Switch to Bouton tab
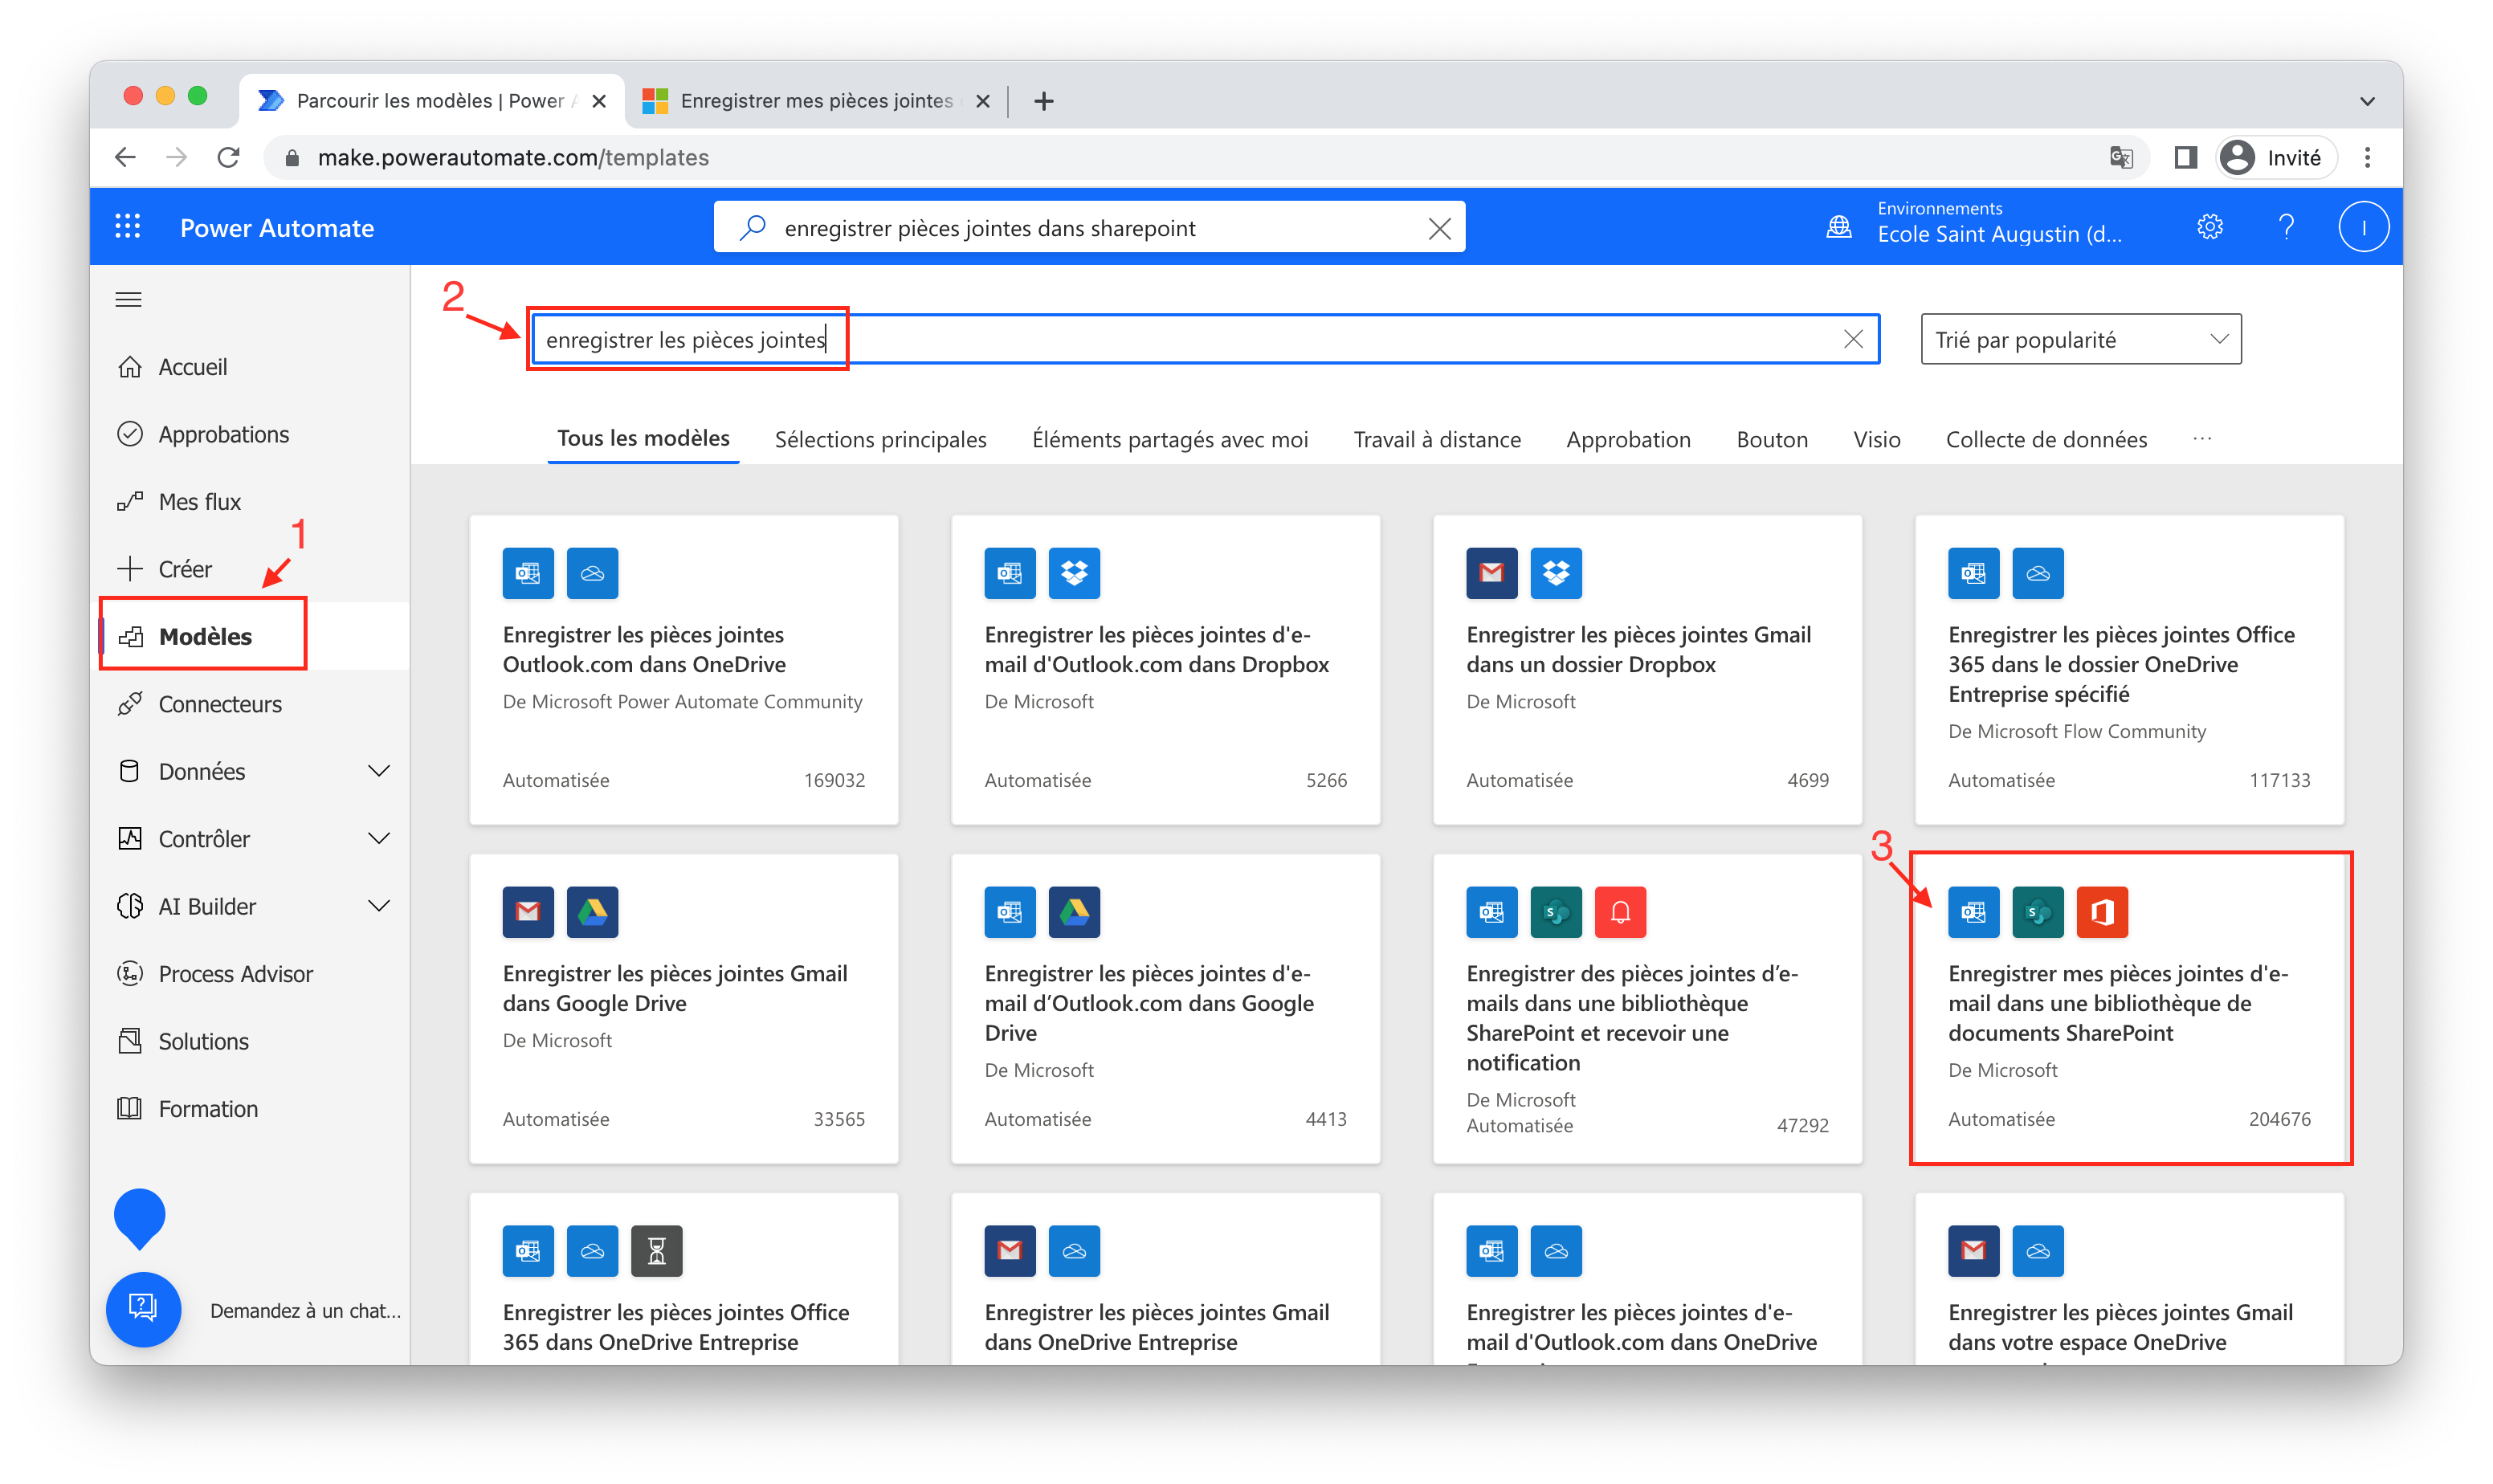 click(x=1771, y=439)
